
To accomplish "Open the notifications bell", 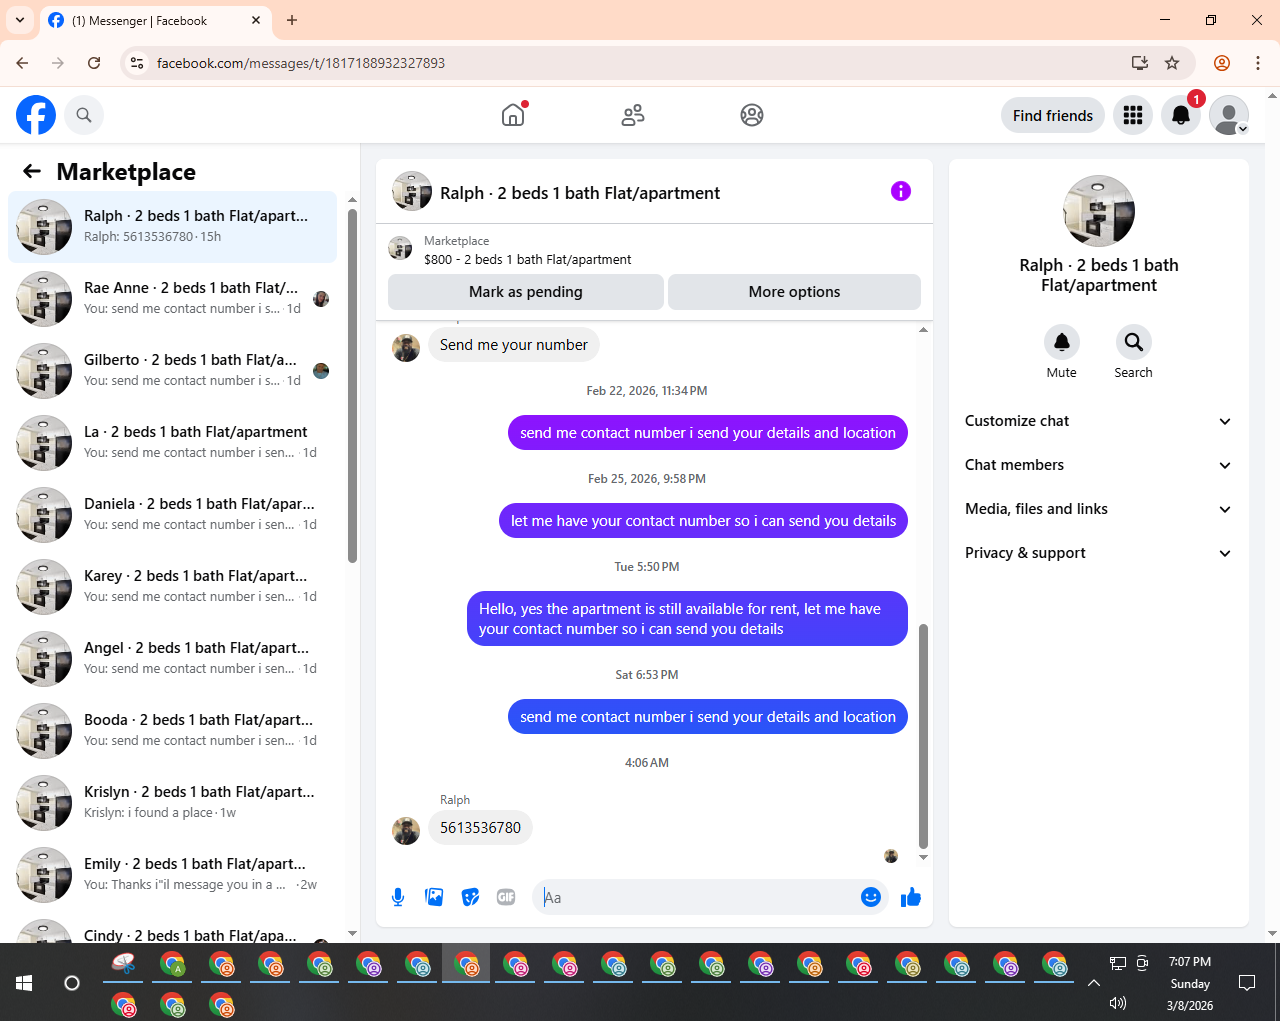I will tap(1181, 115).
